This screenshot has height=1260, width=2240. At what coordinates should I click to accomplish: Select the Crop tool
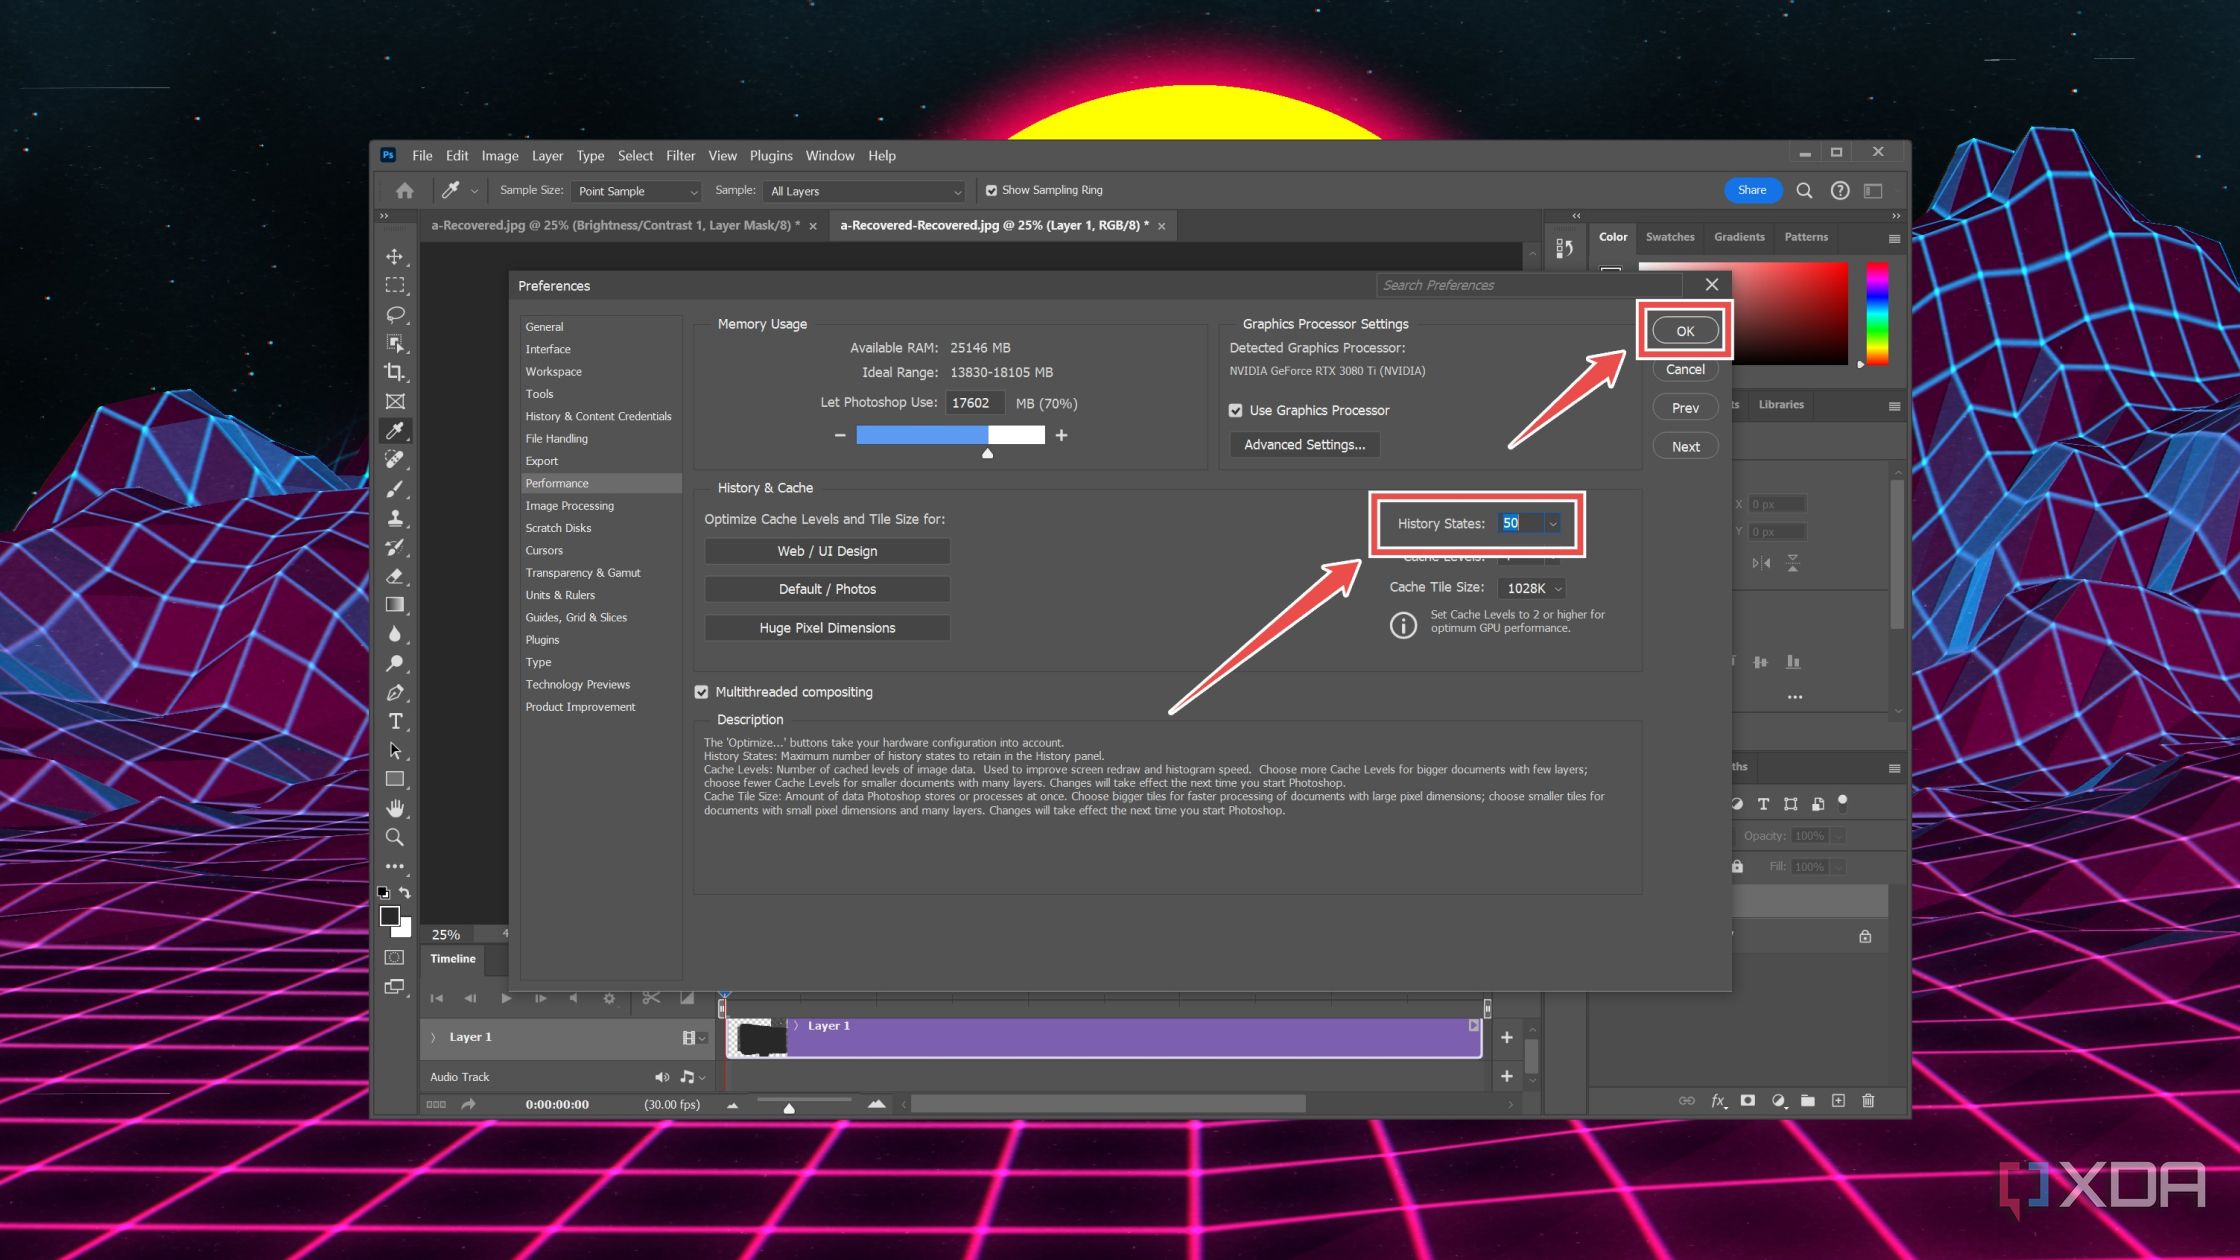(395, 372)
